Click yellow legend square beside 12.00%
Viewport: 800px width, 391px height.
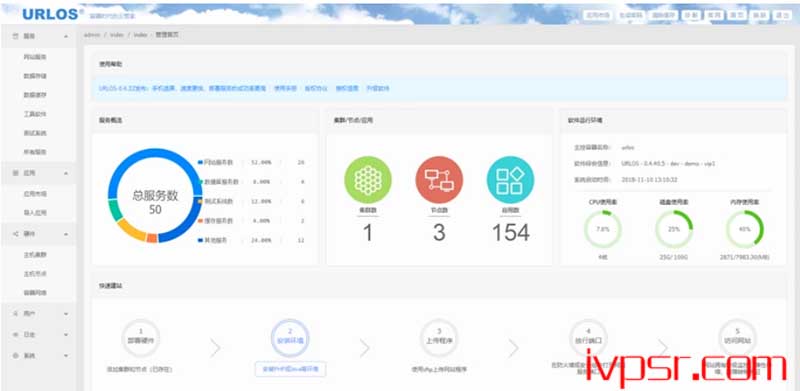[201, 201]
